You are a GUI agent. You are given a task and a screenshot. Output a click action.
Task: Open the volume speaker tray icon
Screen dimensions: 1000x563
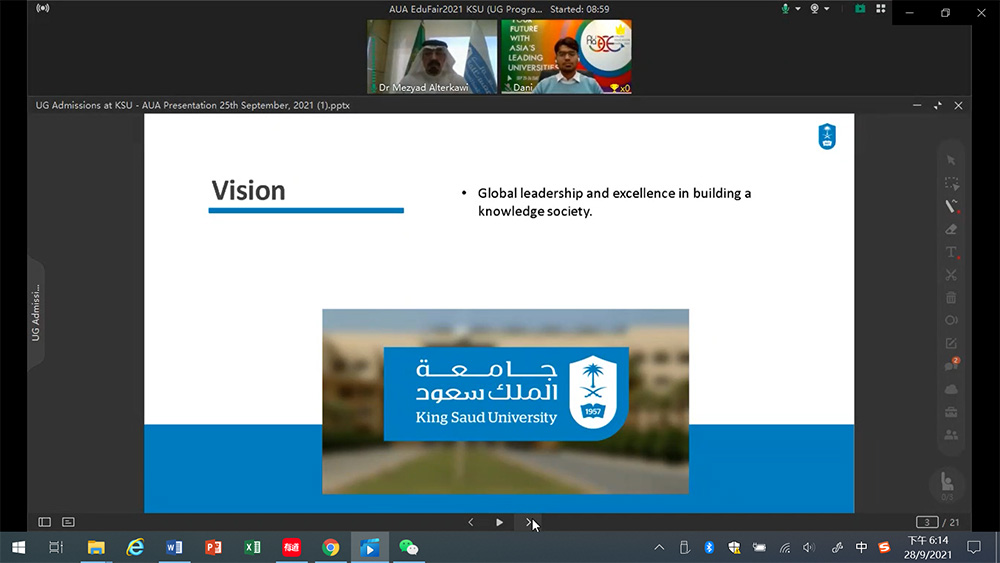[809, 547]
